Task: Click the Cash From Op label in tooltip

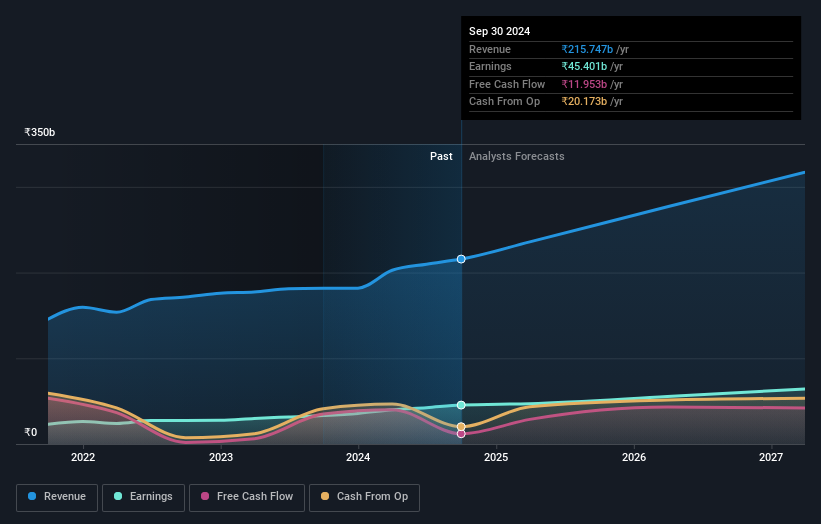Action: [x=504, y=102]
